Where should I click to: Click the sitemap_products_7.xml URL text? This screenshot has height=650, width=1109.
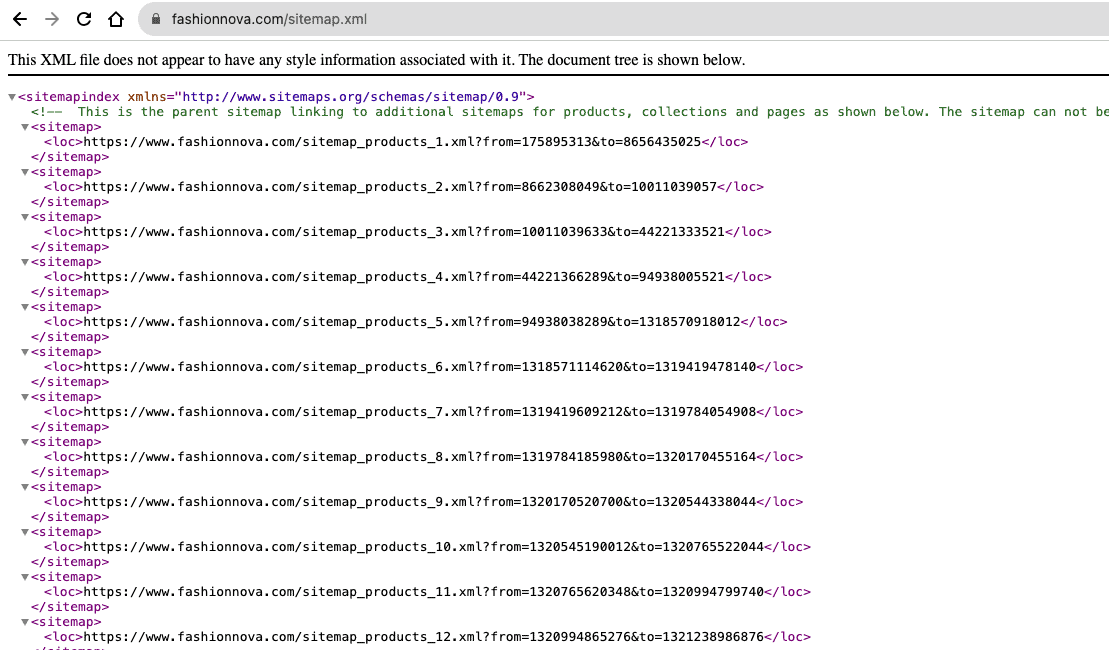(419, 412)
